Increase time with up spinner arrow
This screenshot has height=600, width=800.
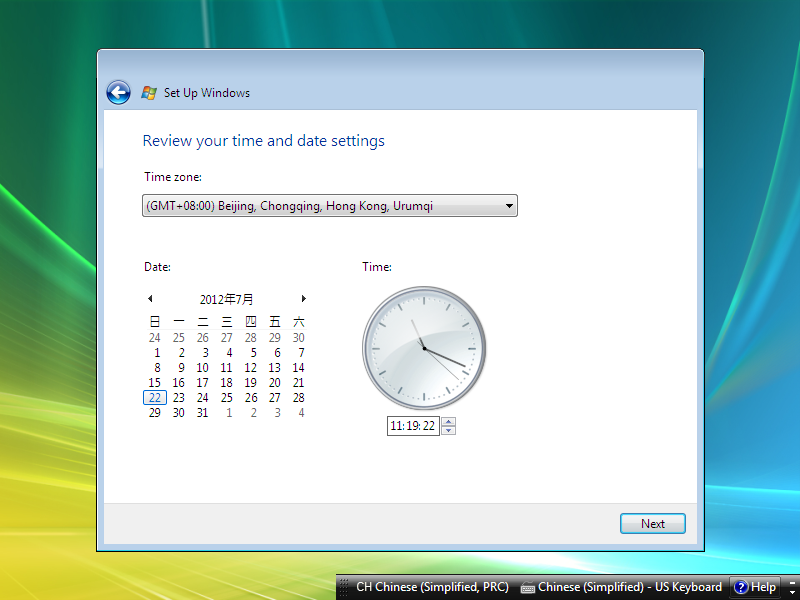[x=448, y=421]
